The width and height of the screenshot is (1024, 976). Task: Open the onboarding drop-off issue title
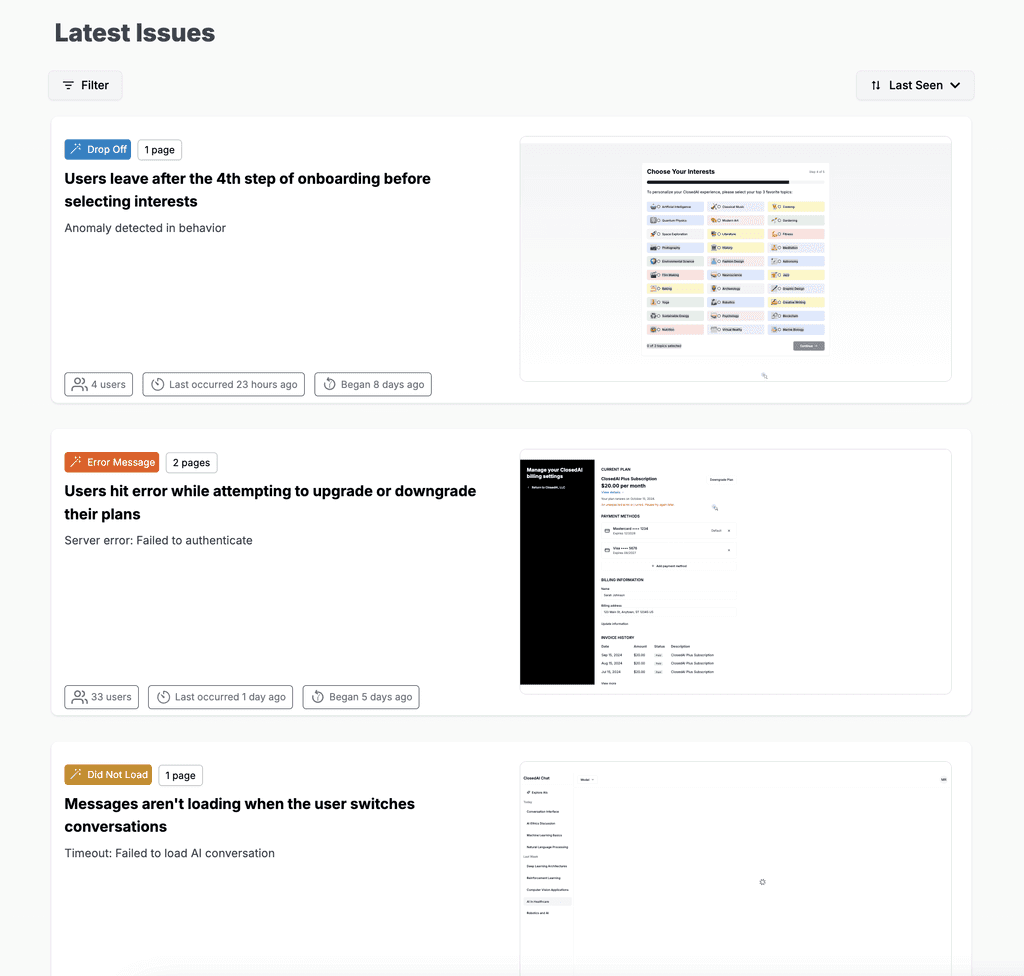[x=247, y=189]
